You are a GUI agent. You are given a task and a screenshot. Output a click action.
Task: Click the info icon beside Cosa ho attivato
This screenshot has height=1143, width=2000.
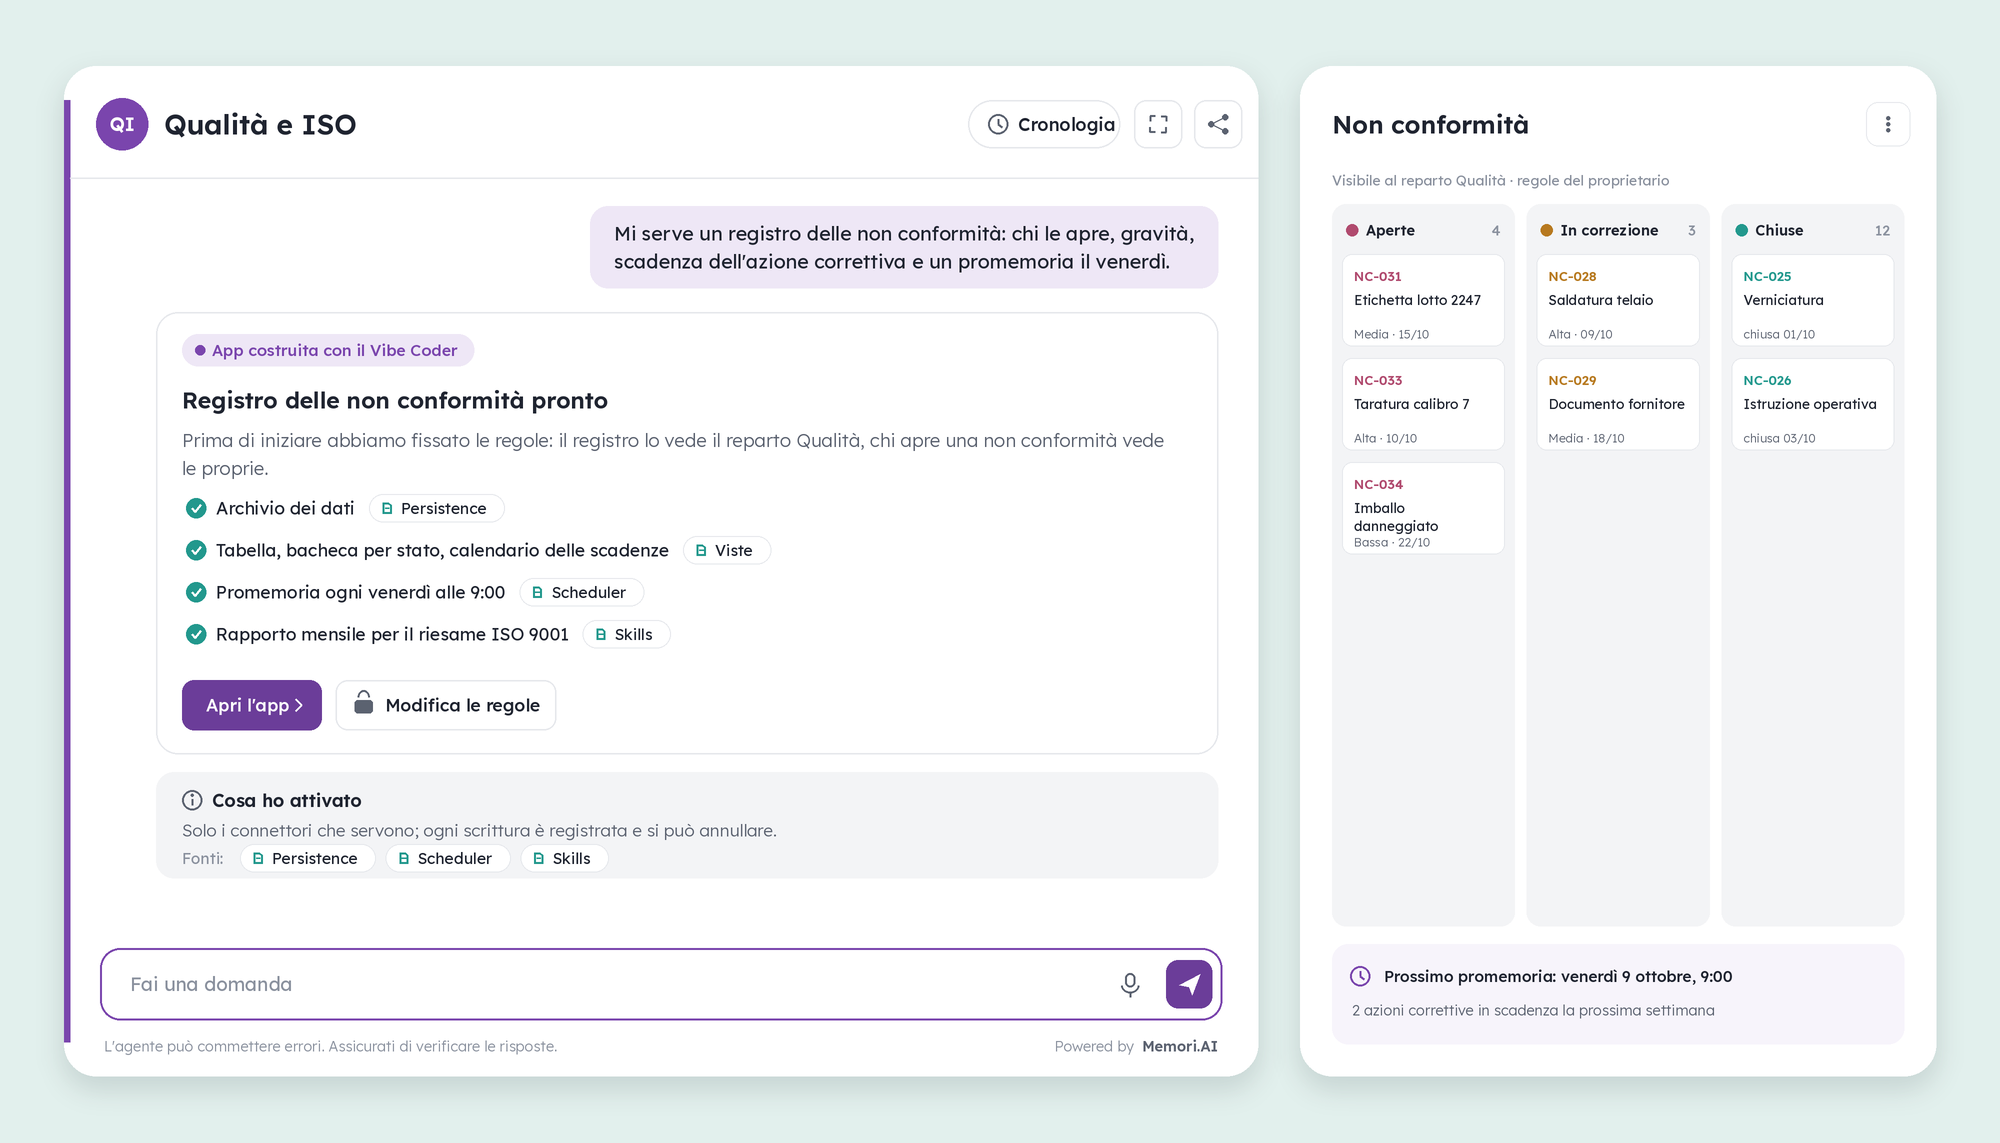point(192,800)
